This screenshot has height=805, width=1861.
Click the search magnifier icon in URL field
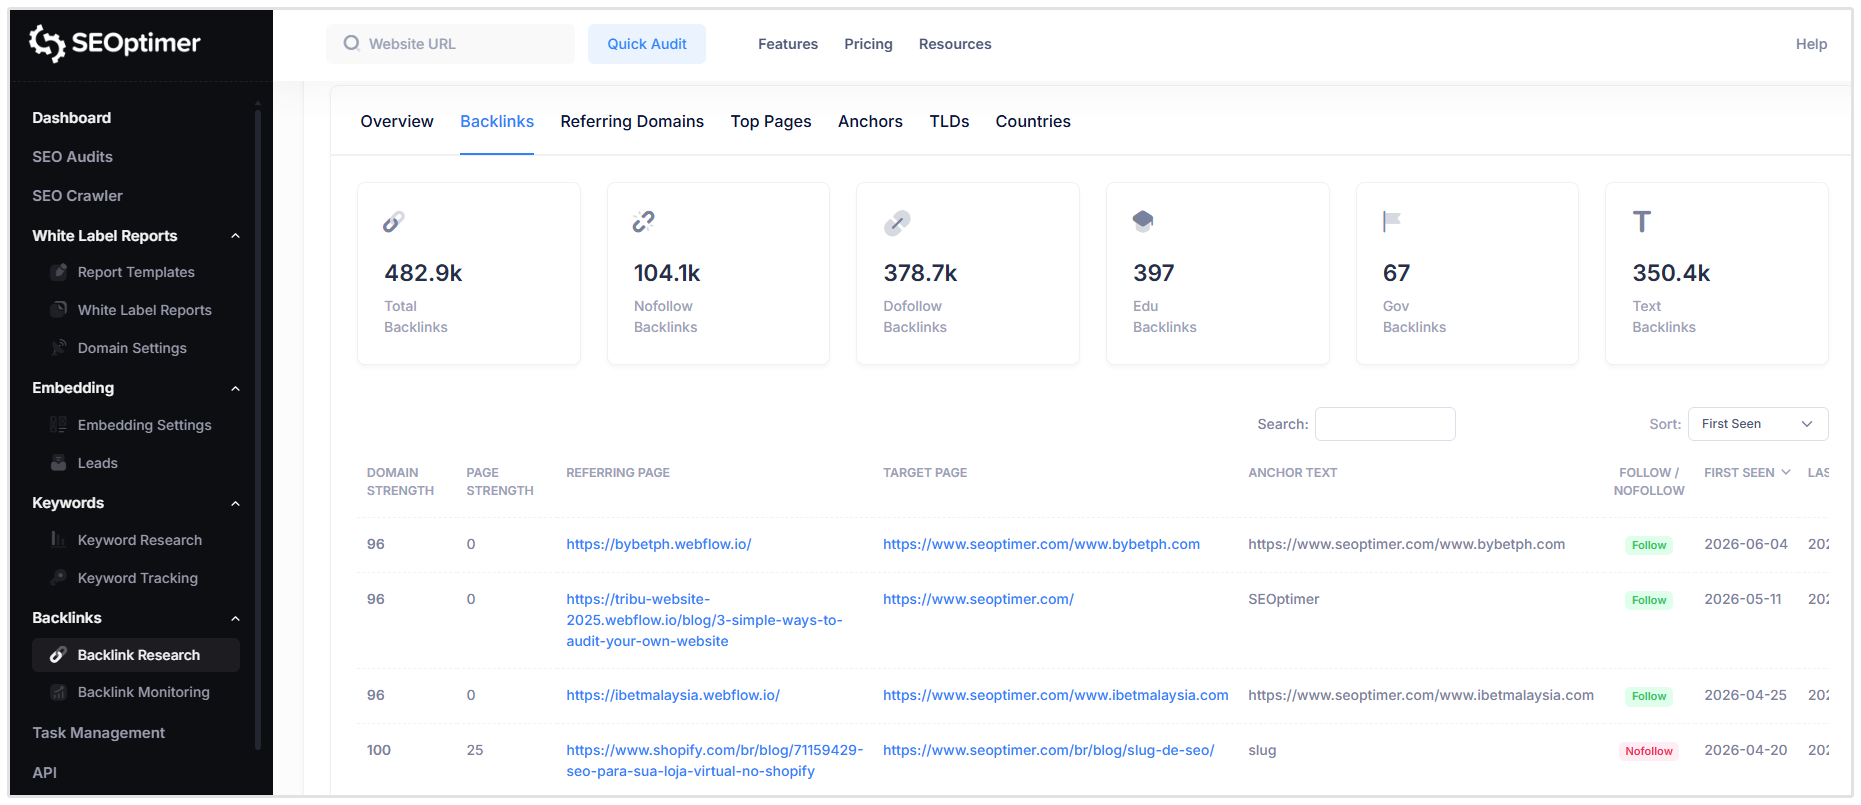click(351, 43)
